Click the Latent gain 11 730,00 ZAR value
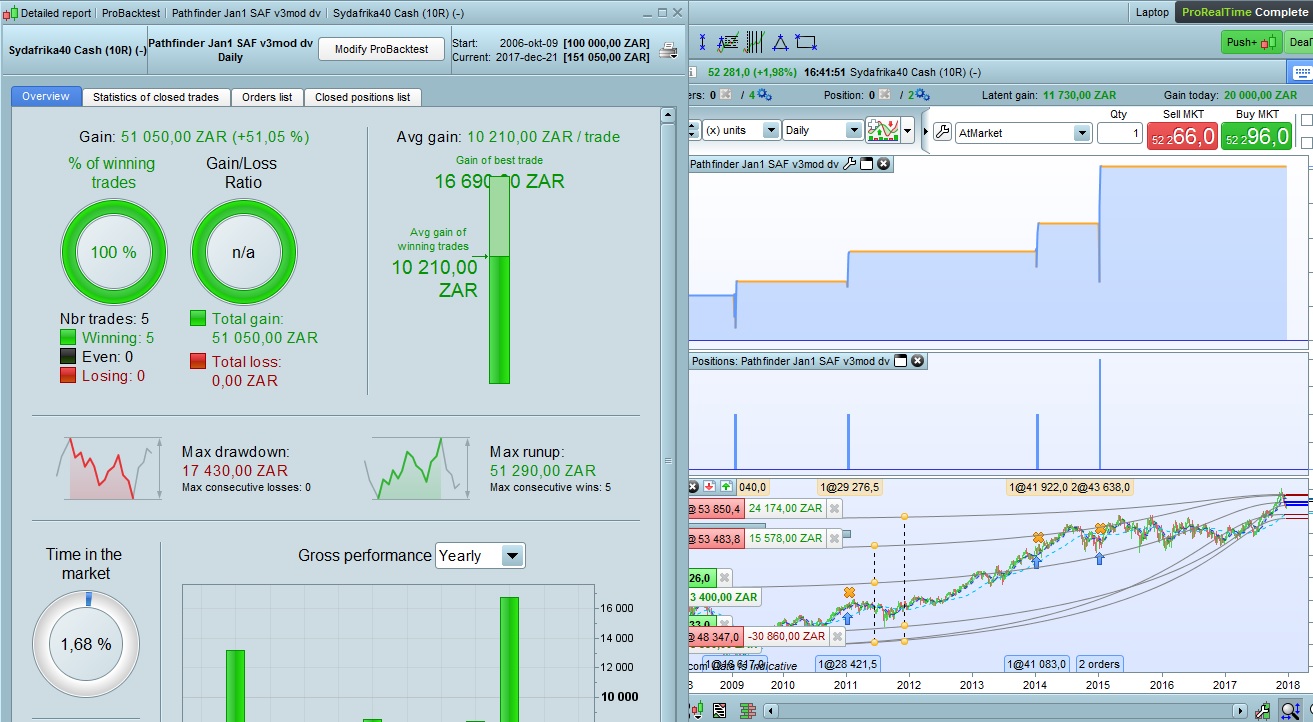The width and height of the screenshot is (1313, 722). coord(1079,95)
